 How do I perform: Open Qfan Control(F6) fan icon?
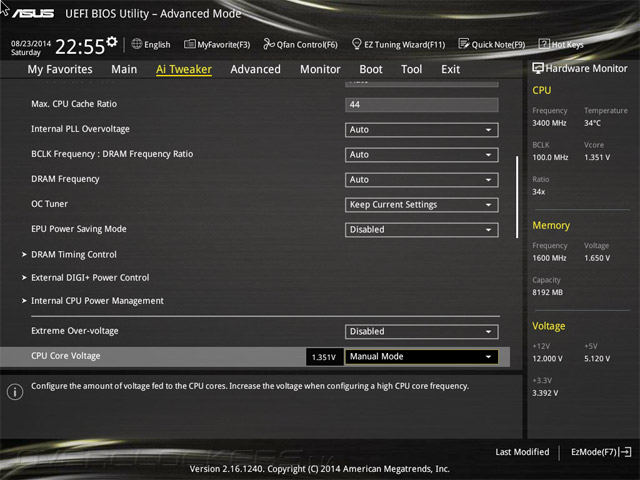pyautogui.click(x=269, y=44)
